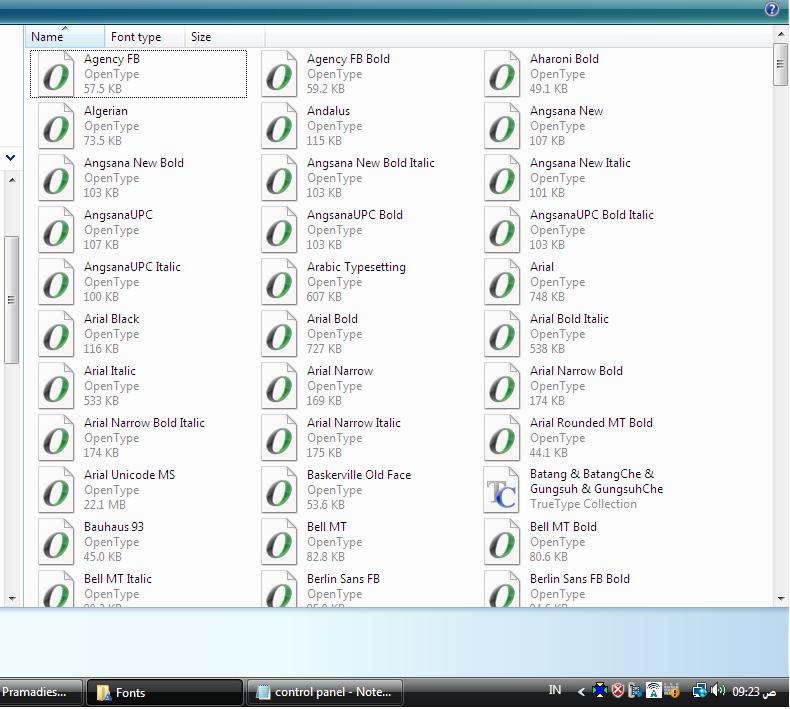
Task: Select the Aharoni Bold font icon
Action: click(502, 74)
